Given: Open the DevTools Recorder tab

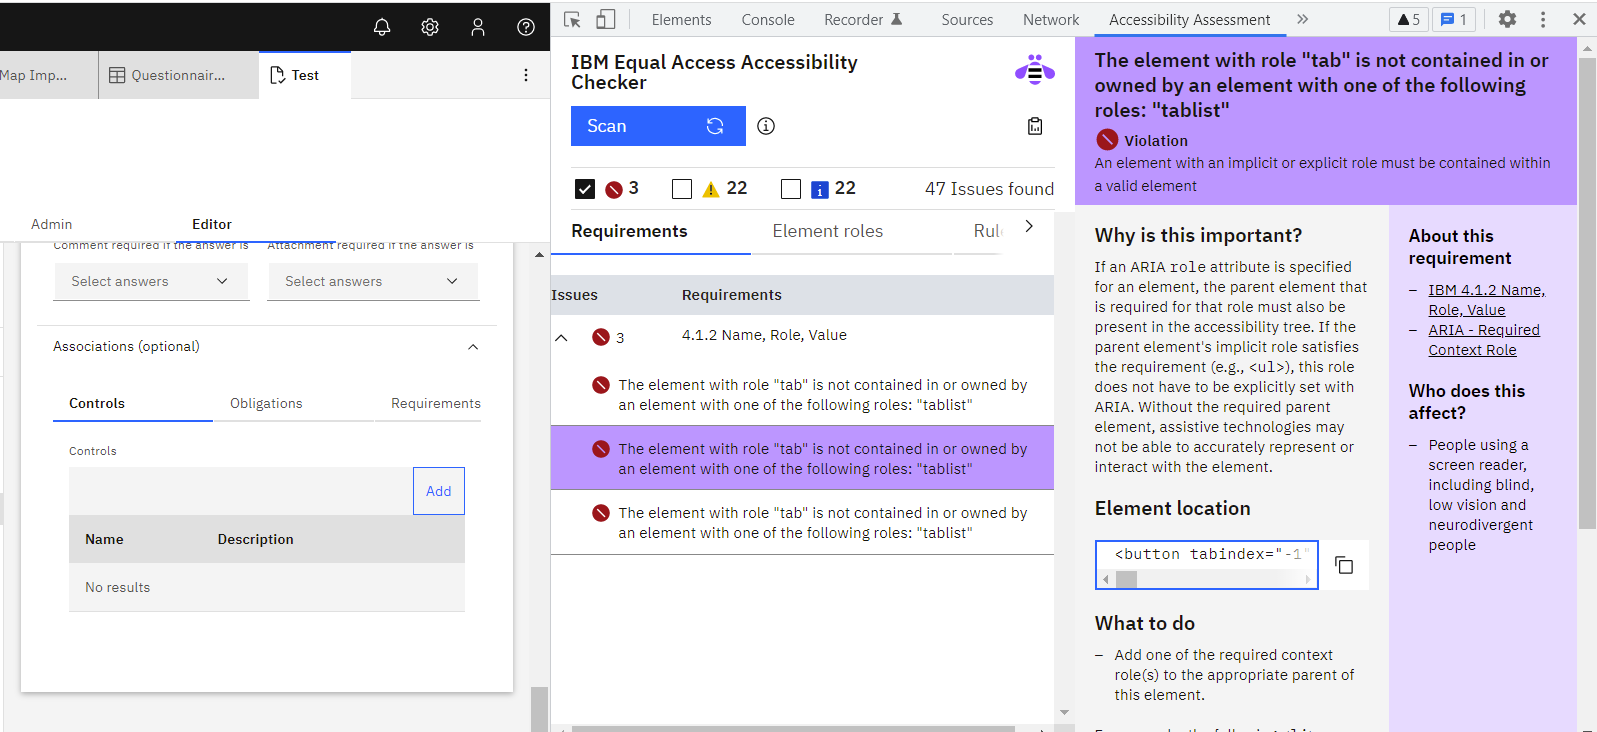Looking at the screenshot, I should 862,19.
